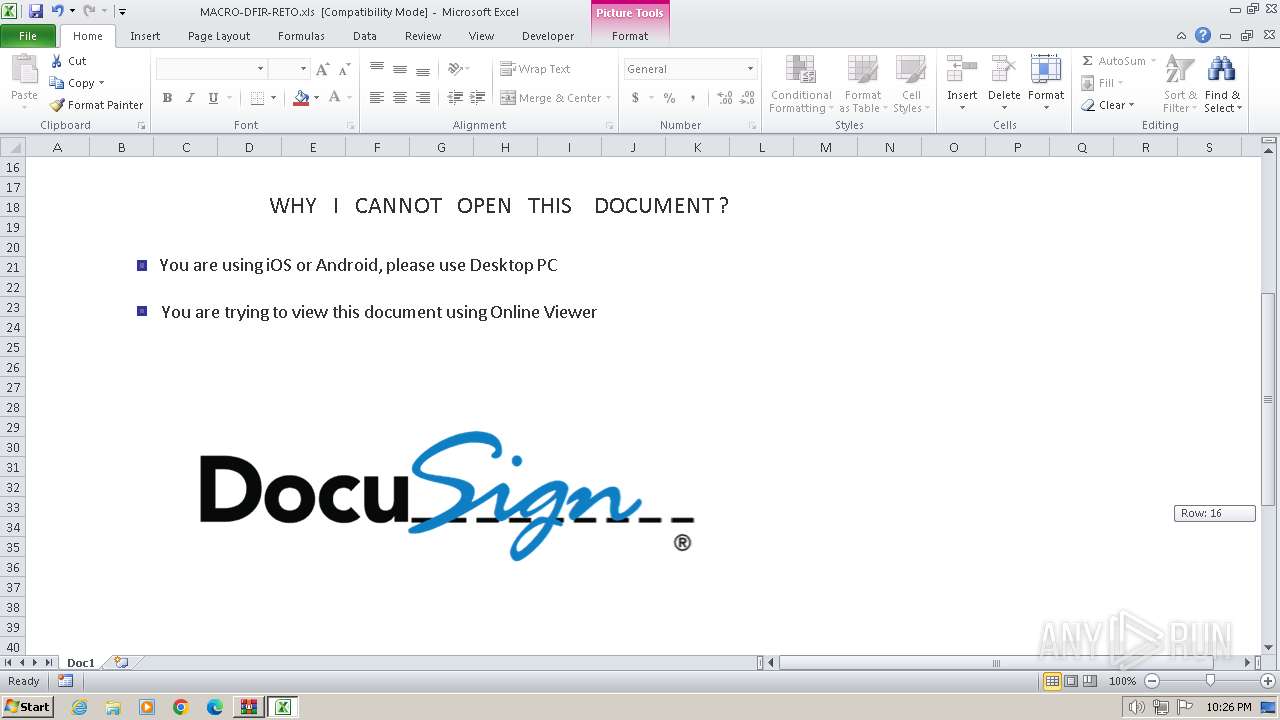1280x720 pixels.
Task: Click the Percent Style icon
Action: pos(669,98)
